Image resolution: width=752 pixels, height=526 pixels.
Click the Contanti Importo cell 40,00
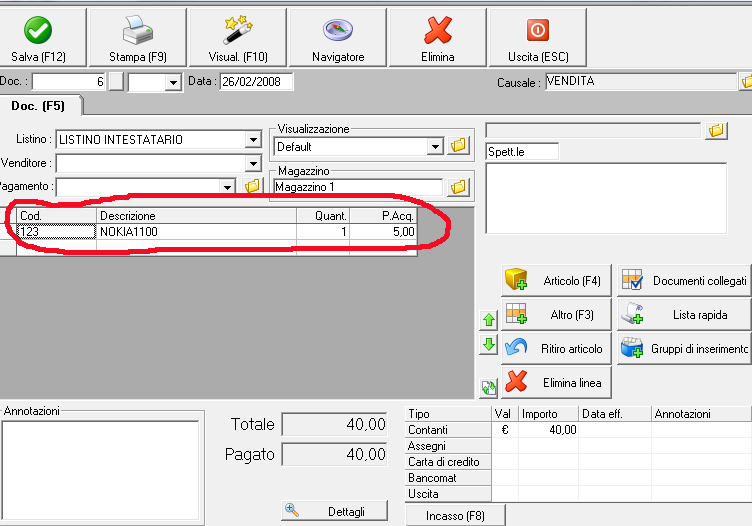(548, 430)
